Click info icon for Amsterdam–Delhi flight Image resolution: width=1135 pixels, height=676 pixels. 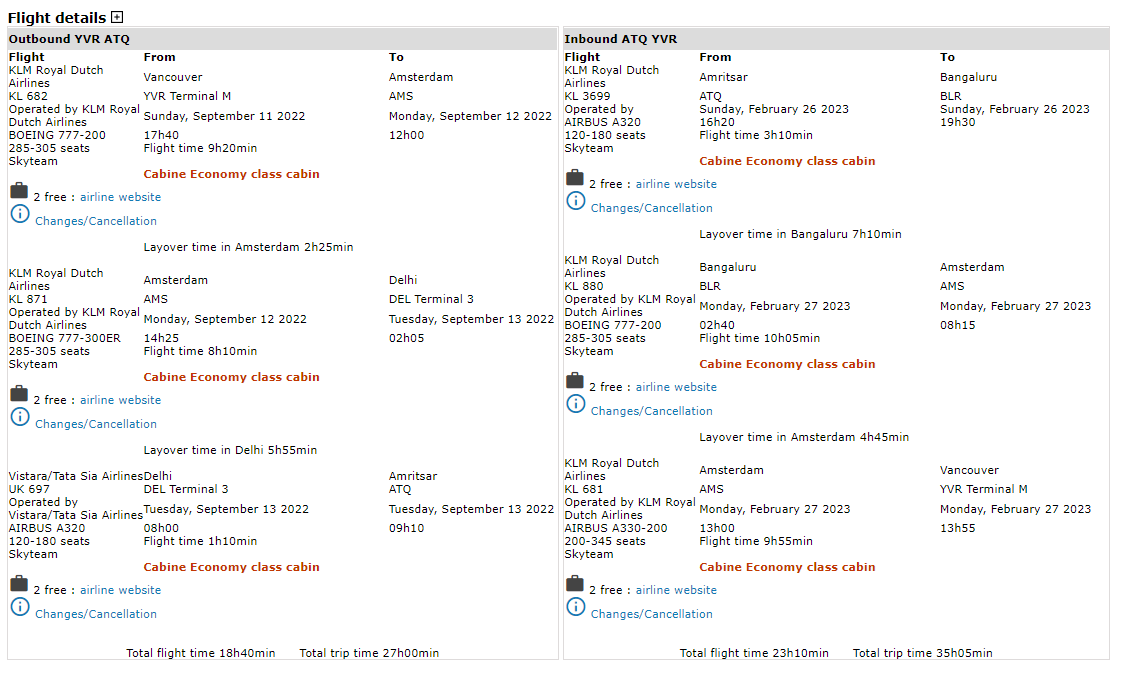20,417
